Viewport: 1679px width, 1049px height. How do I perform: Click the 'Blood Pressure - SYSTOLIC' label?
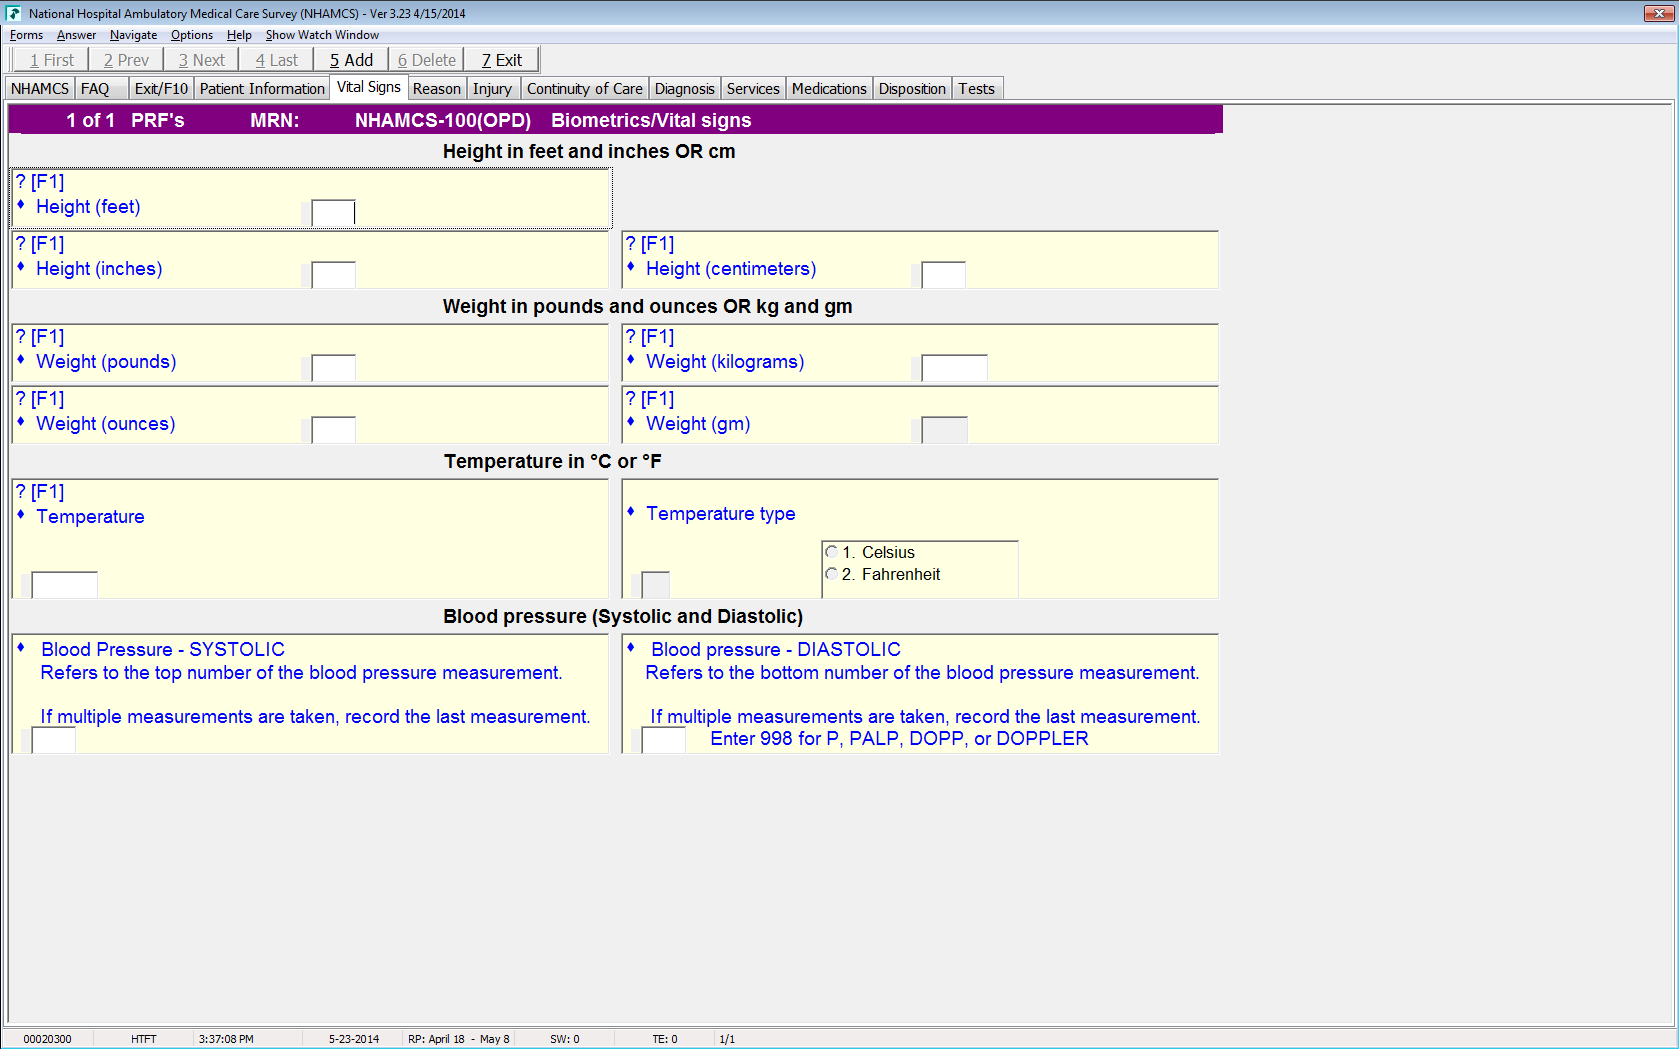[x=163, y=650]
